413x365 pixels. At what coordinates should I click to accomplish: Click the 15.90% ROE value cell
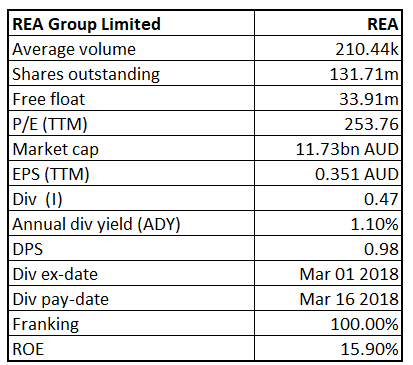coord(328,348)
